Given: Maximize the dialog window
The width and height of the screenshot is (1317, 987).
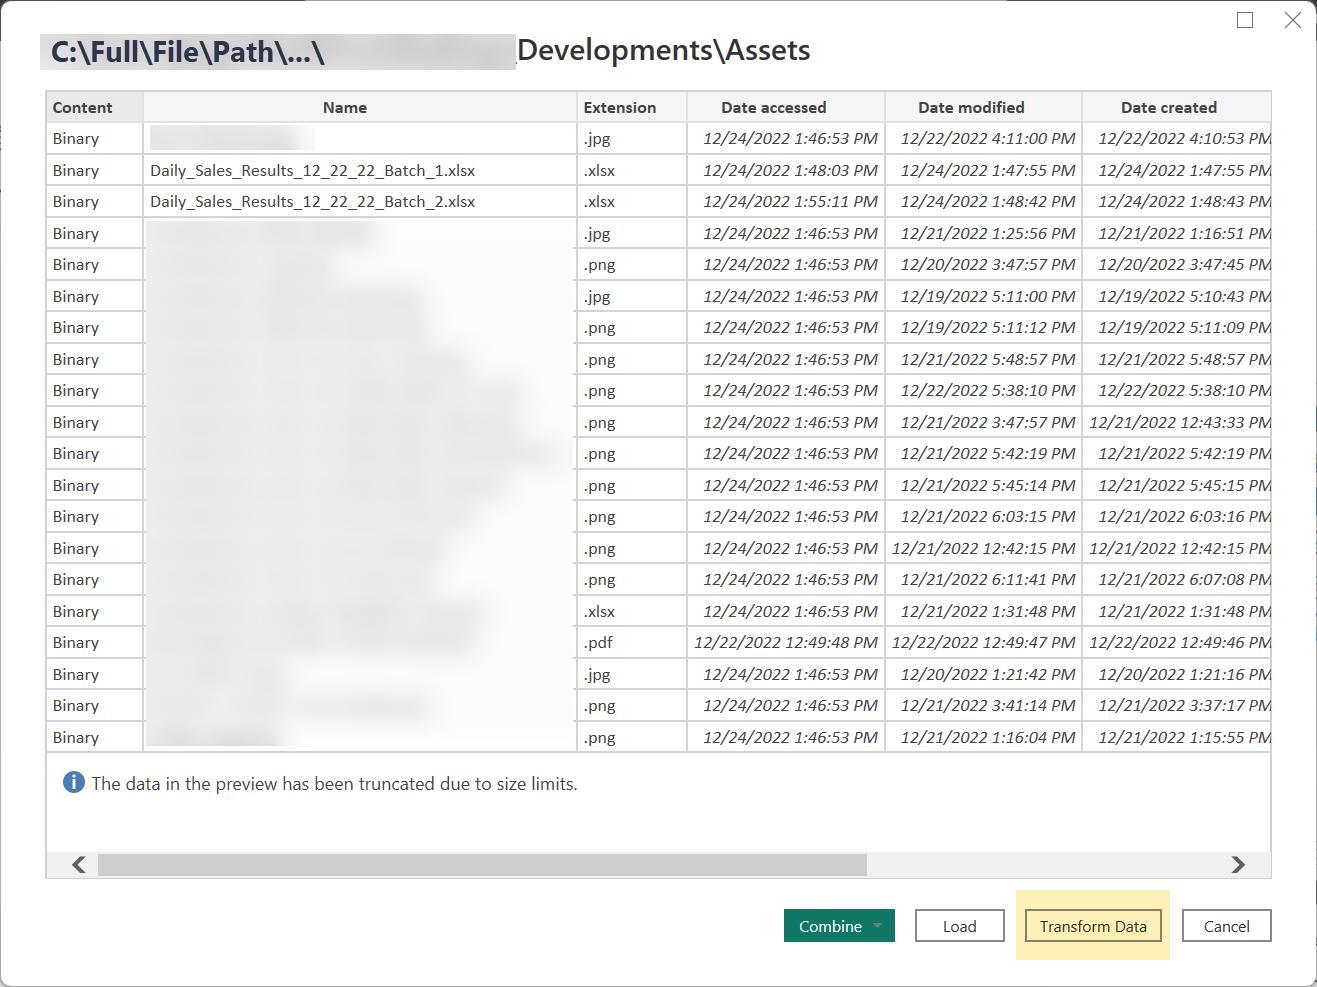Looking at the screenshot, I should (1245, 20).
